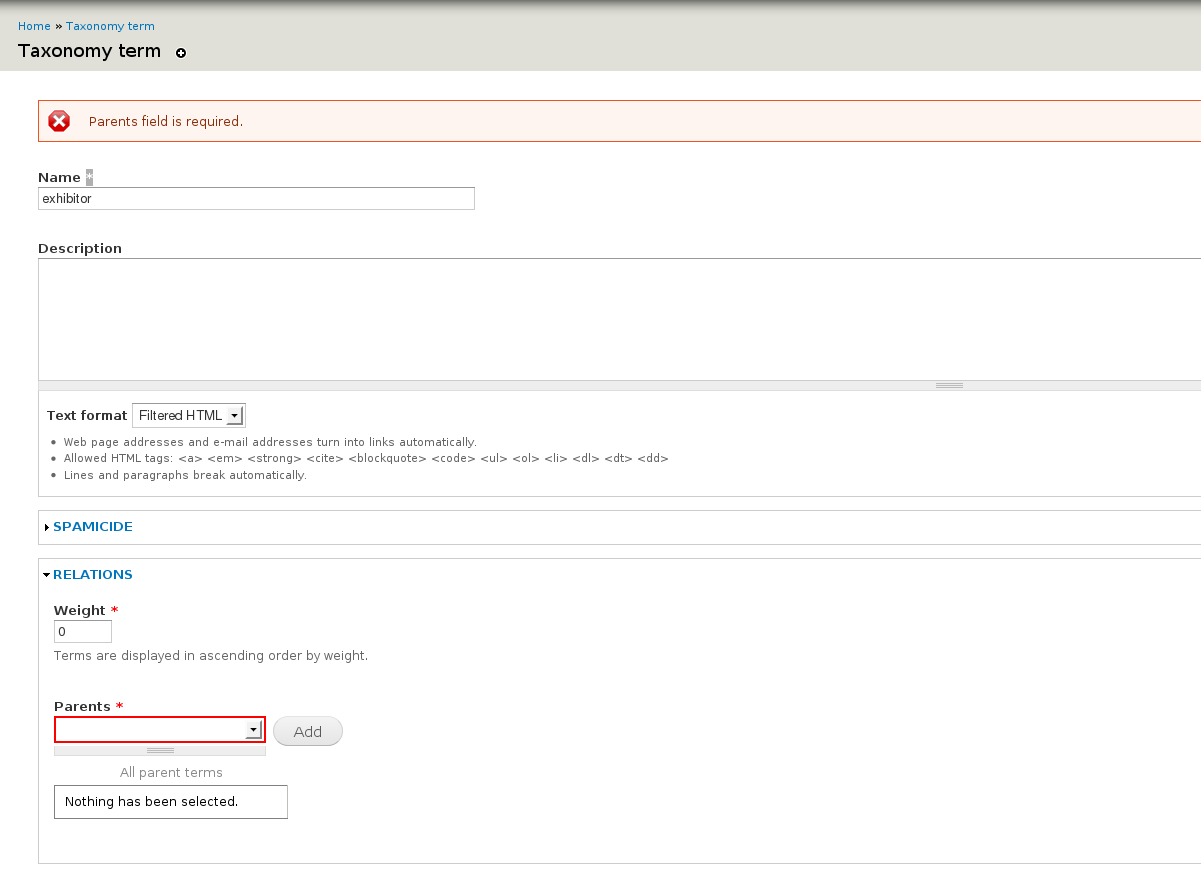
Task: Click 'Lines and paragraphs break automatically.' tip
Action: [185, 475]
